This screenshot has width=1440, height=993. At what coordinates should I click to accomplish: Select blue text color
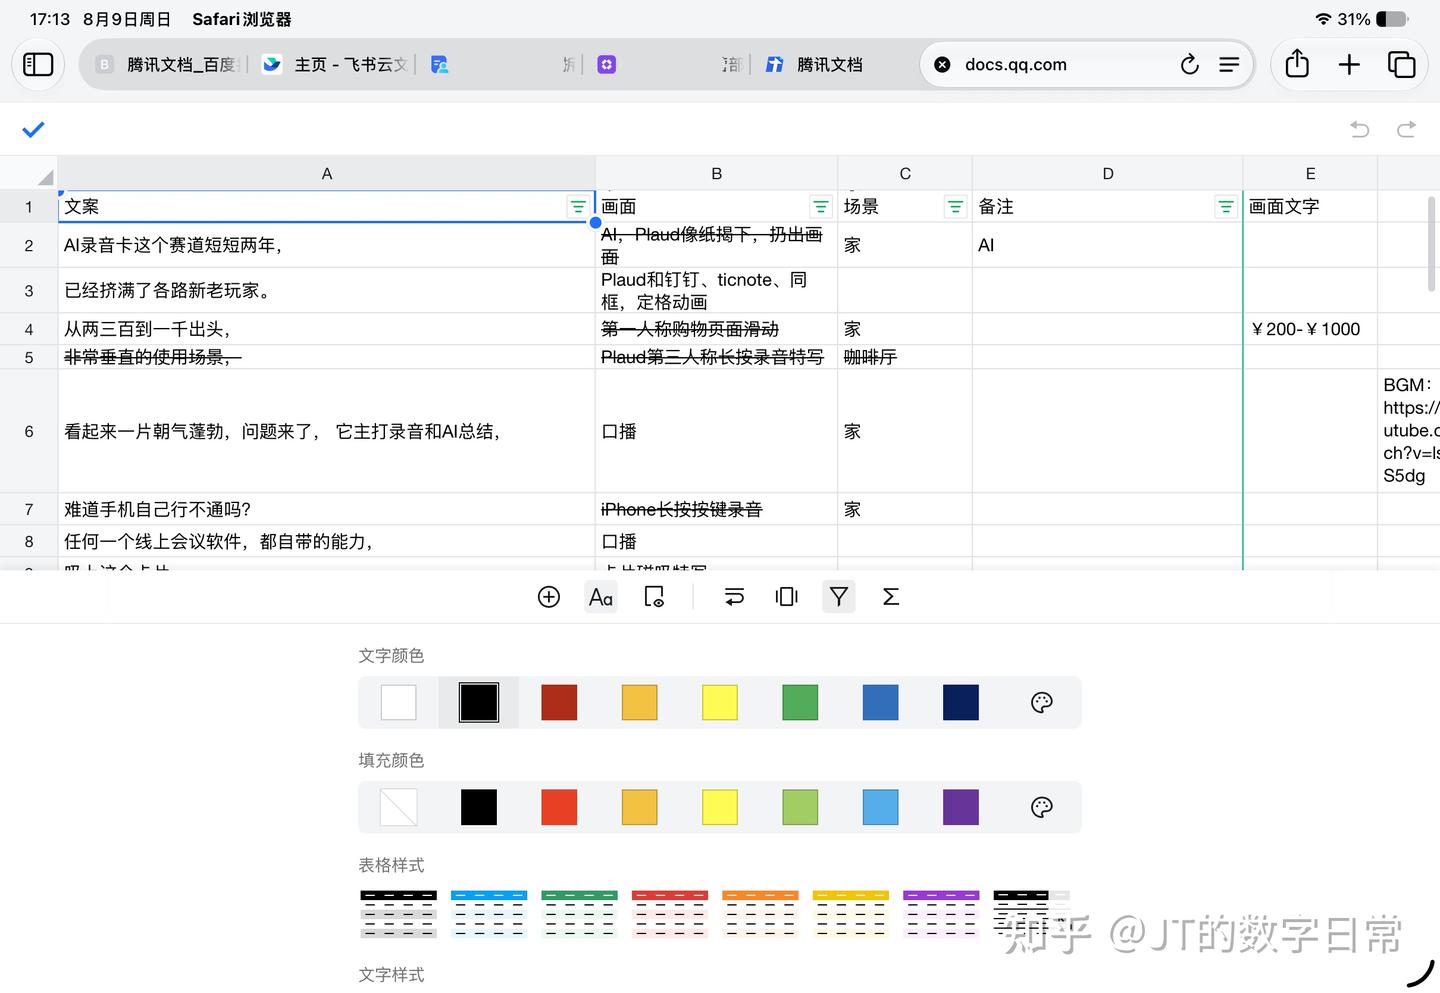point(880,702)
